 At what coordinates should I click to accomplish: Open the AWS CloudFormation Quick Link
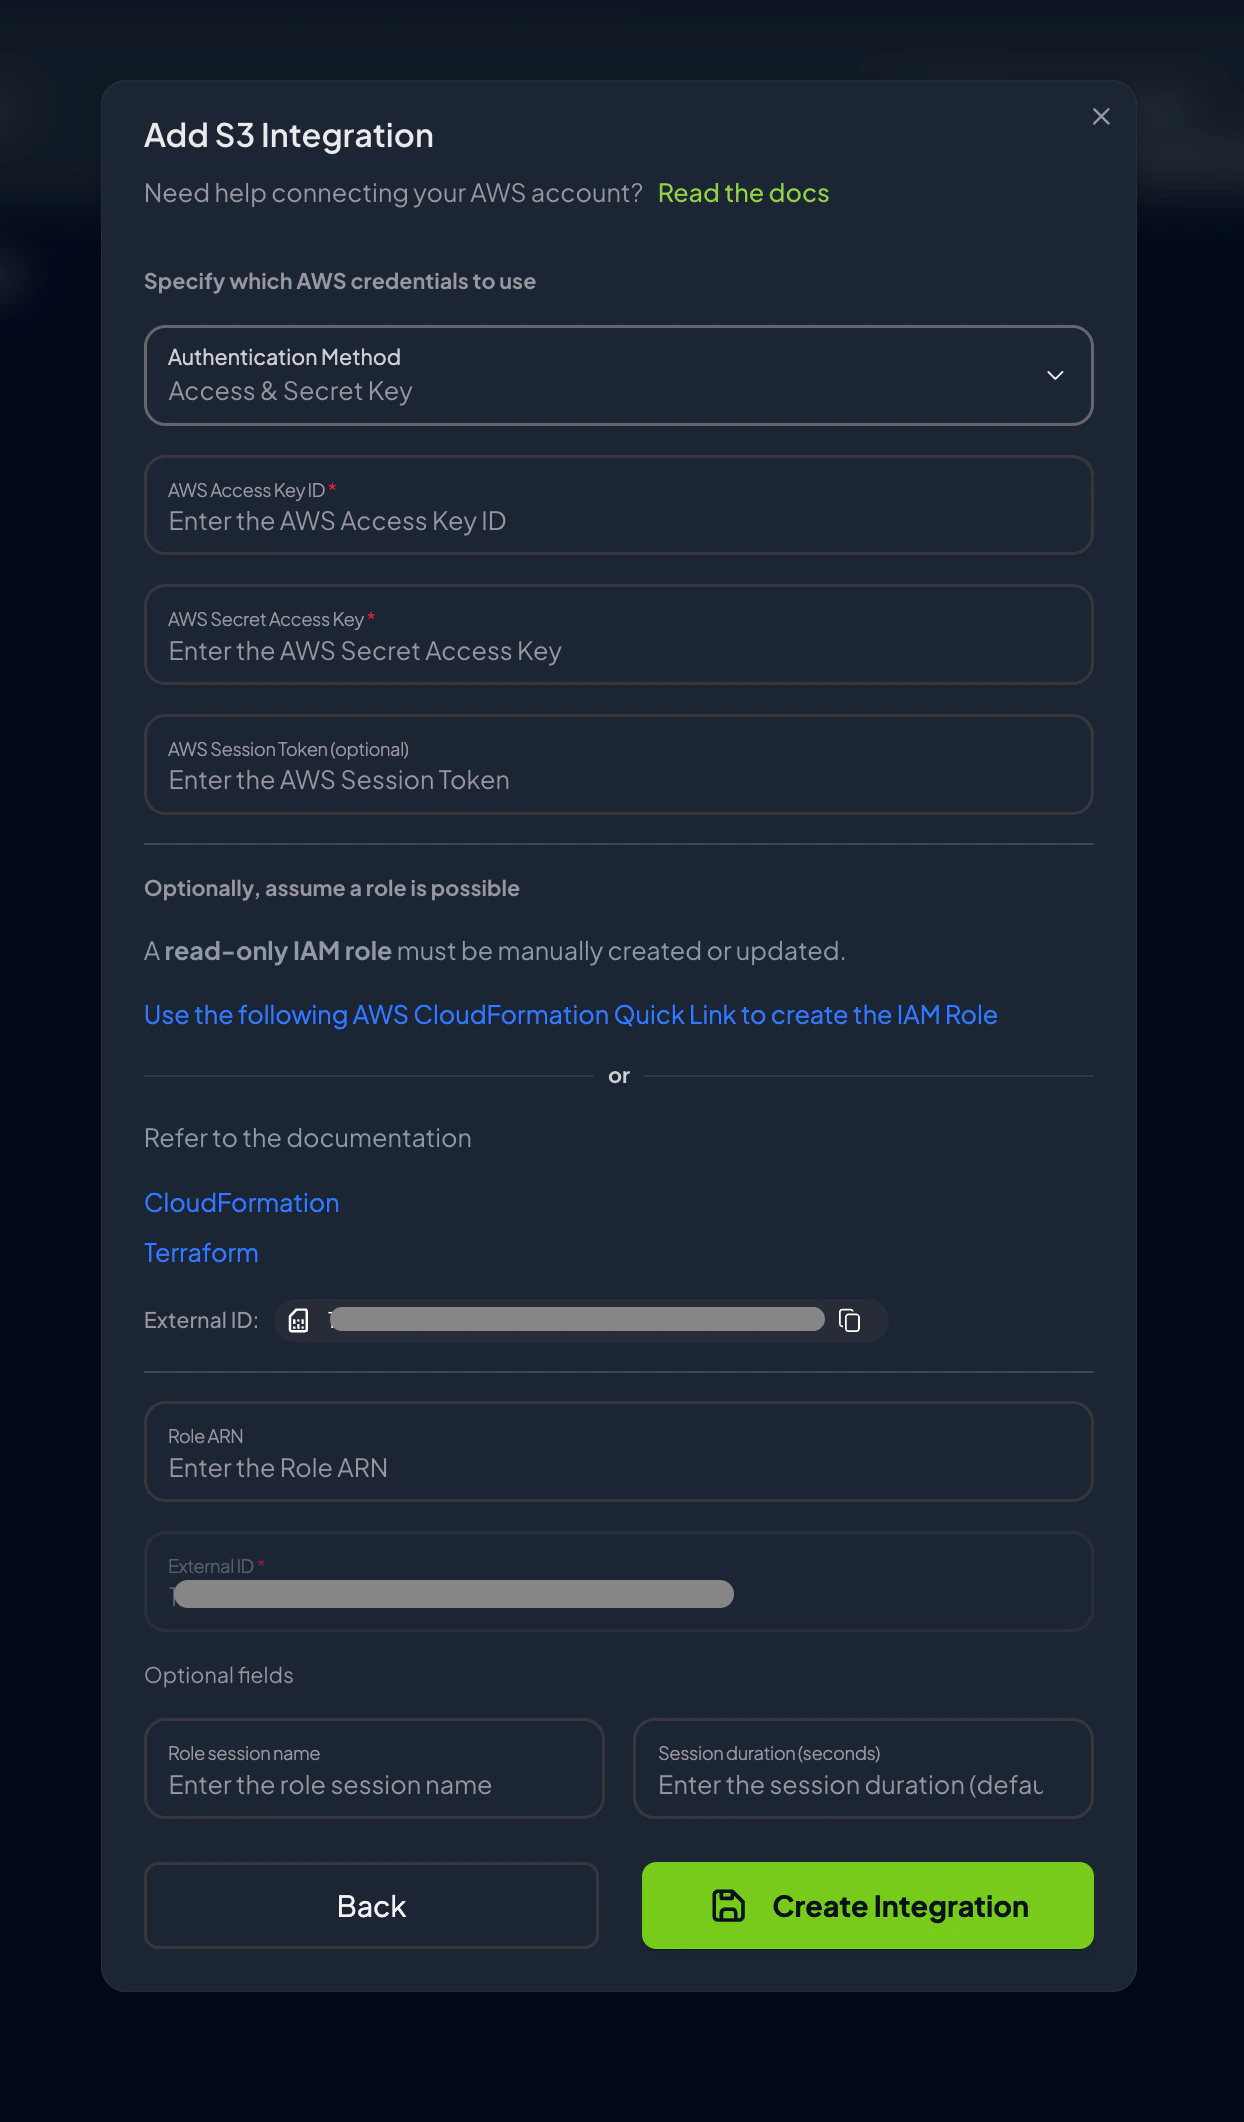(570, 1014)
